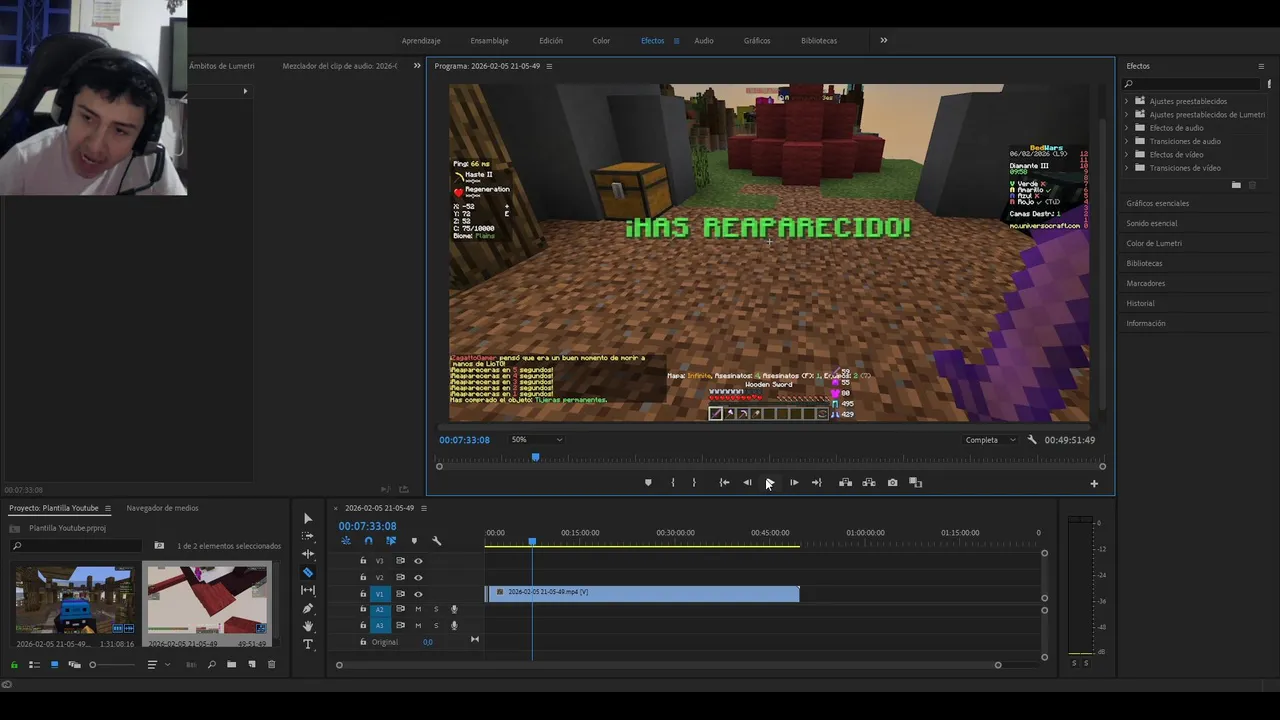Expand Ajustes preestablecidos folder
The height and width of the screenshot is (720, 1280).
[1127, 101]
